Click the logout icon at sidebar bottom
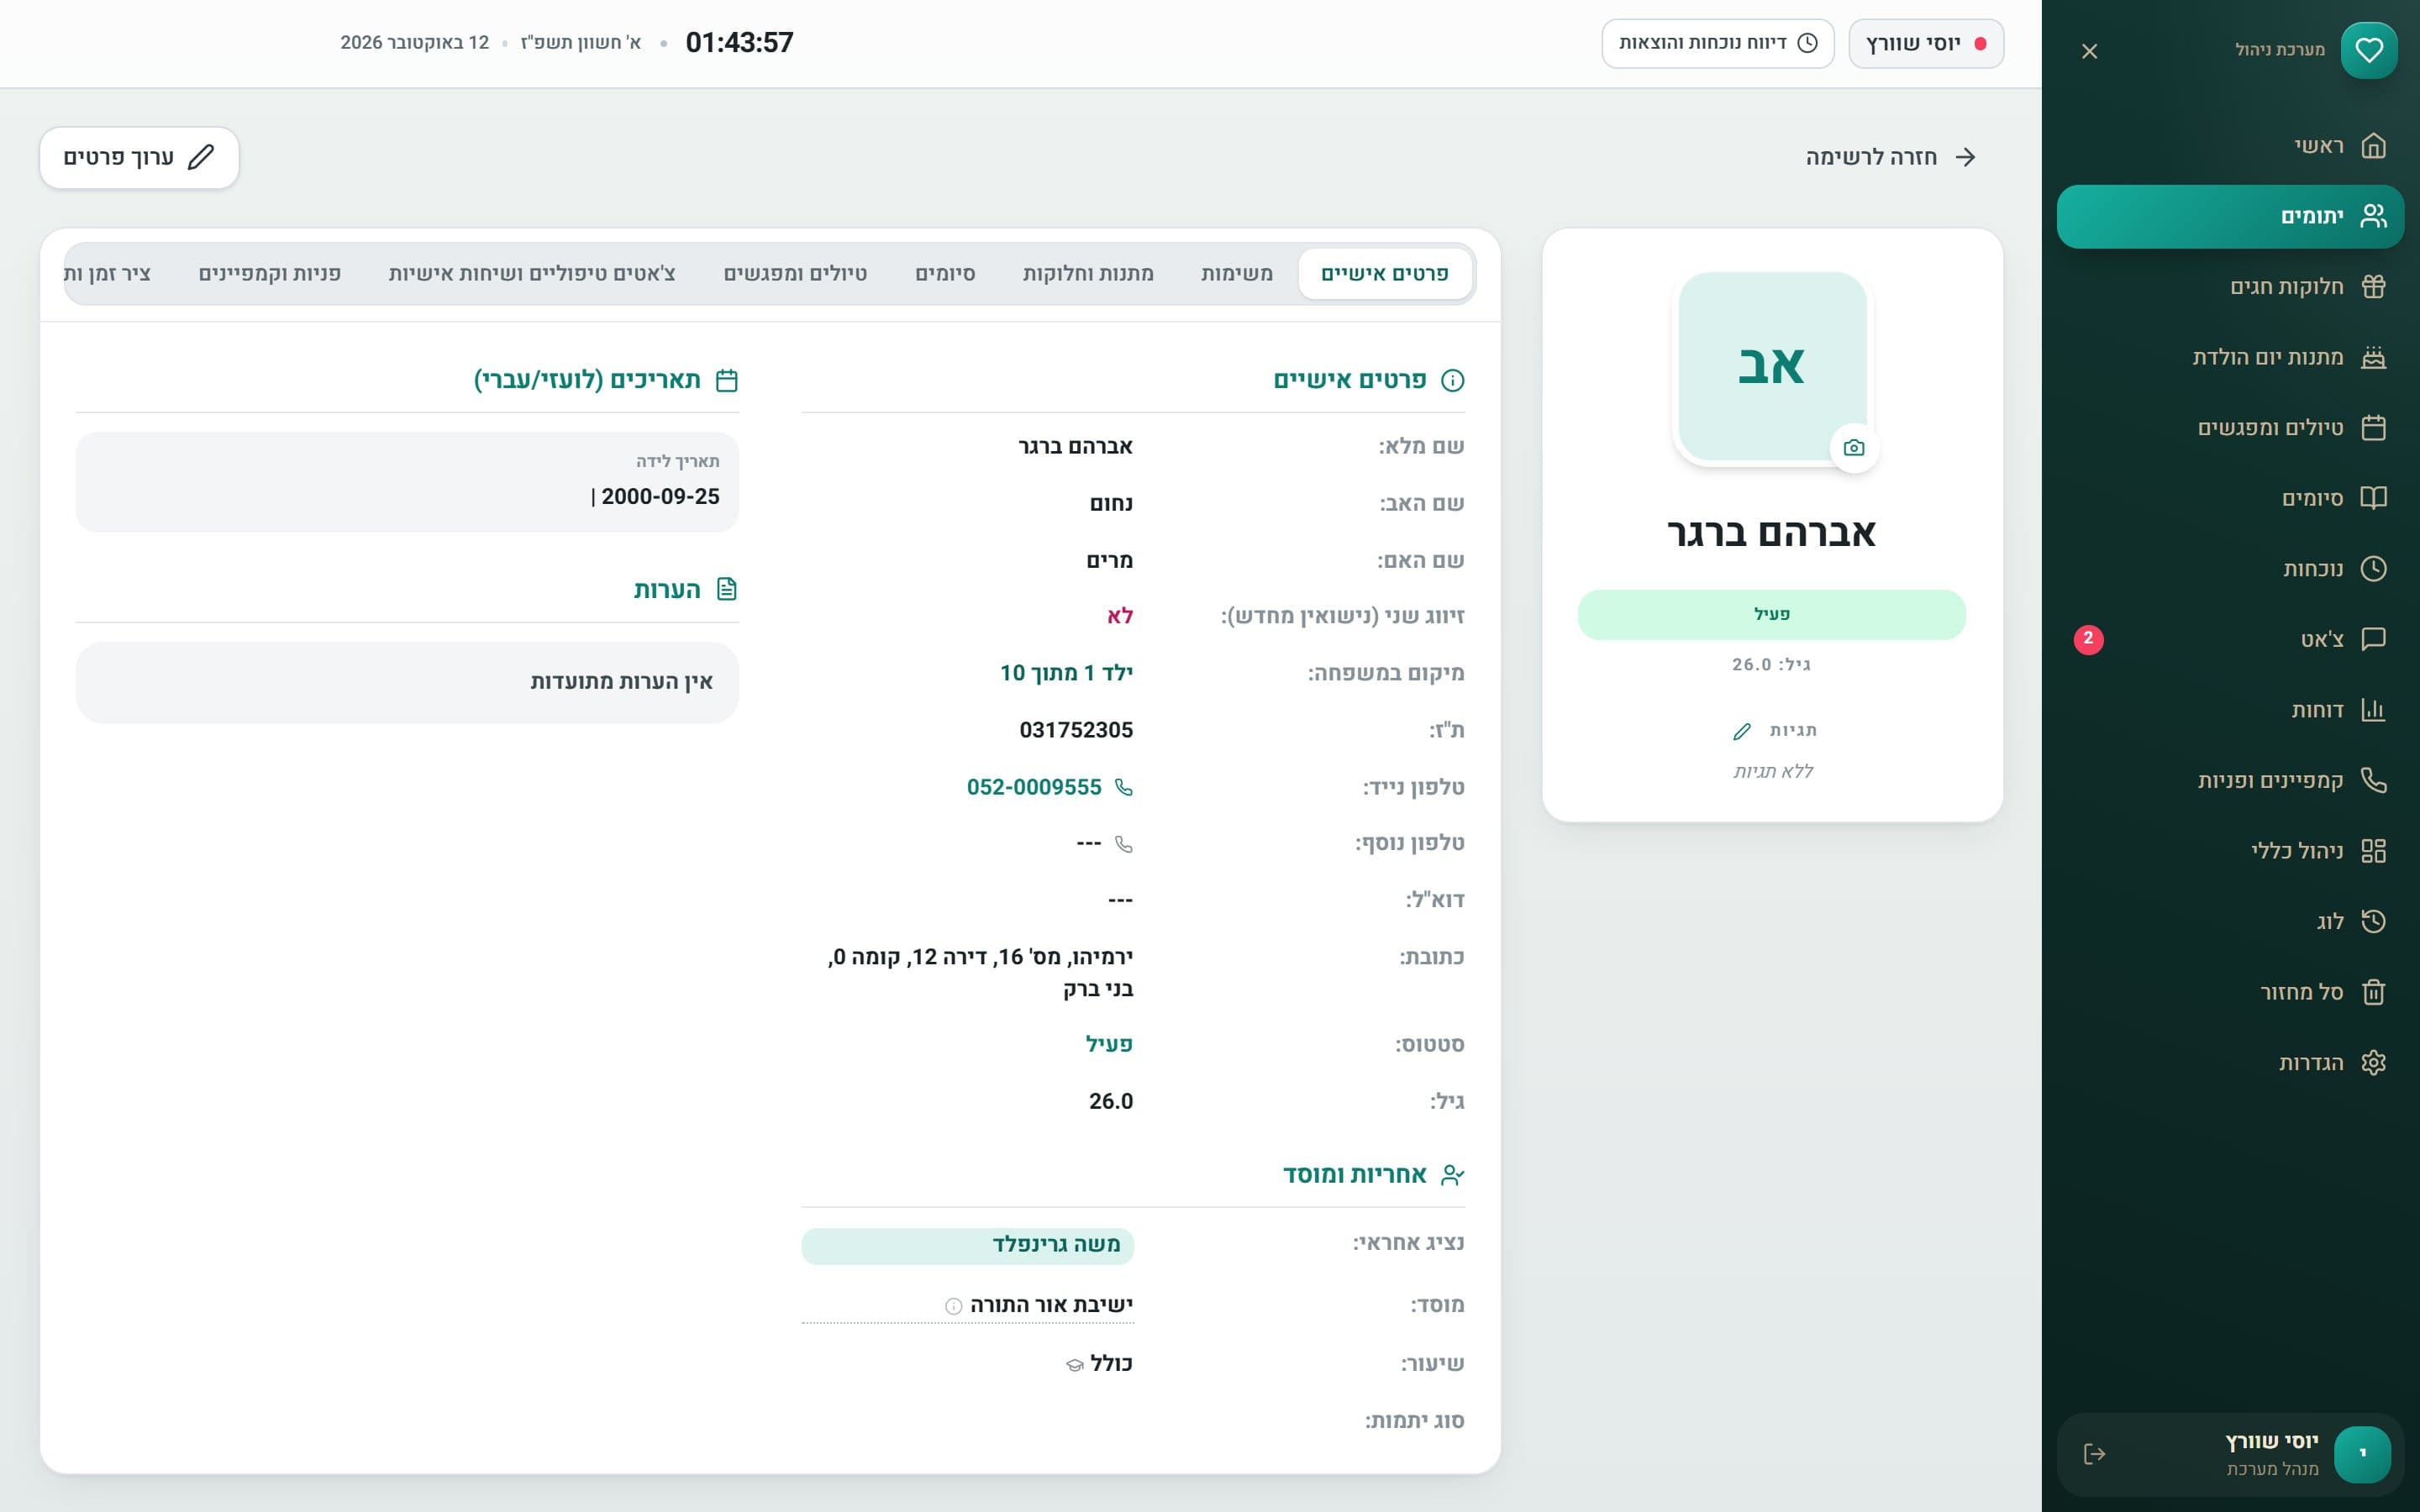This screenshot has height=1512, width=2420. [2094, 1454]
